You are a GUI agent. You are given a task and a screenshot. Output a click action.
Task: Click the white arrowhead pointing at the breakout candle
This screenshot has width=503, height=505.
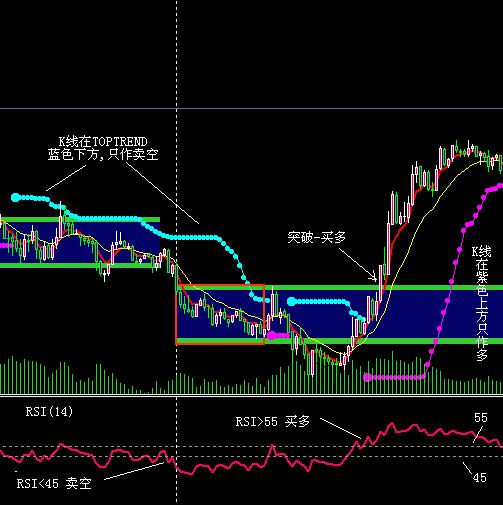click(374, 277)
